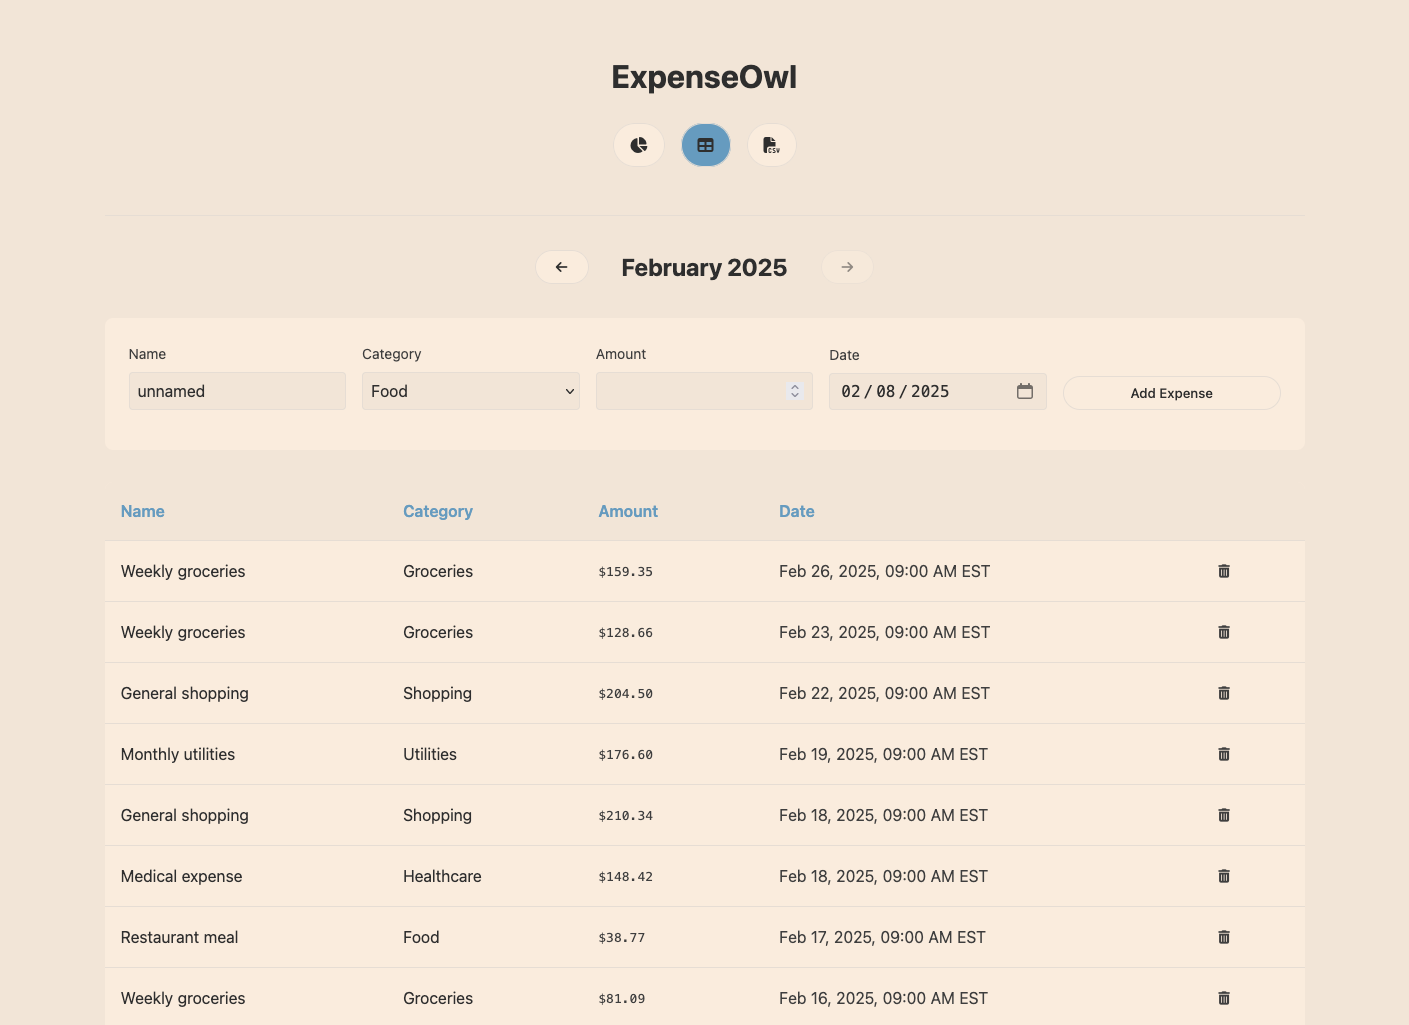
Task: Open the pie chart dashboard view
Action: pyautogui.click(x=639, y=145)
